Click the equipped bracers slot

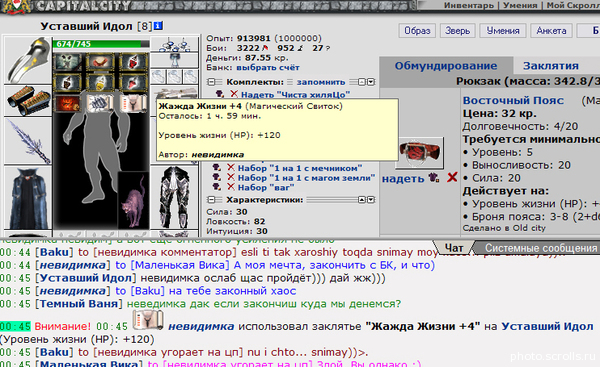pyautogui.click(x=28, y=101)
